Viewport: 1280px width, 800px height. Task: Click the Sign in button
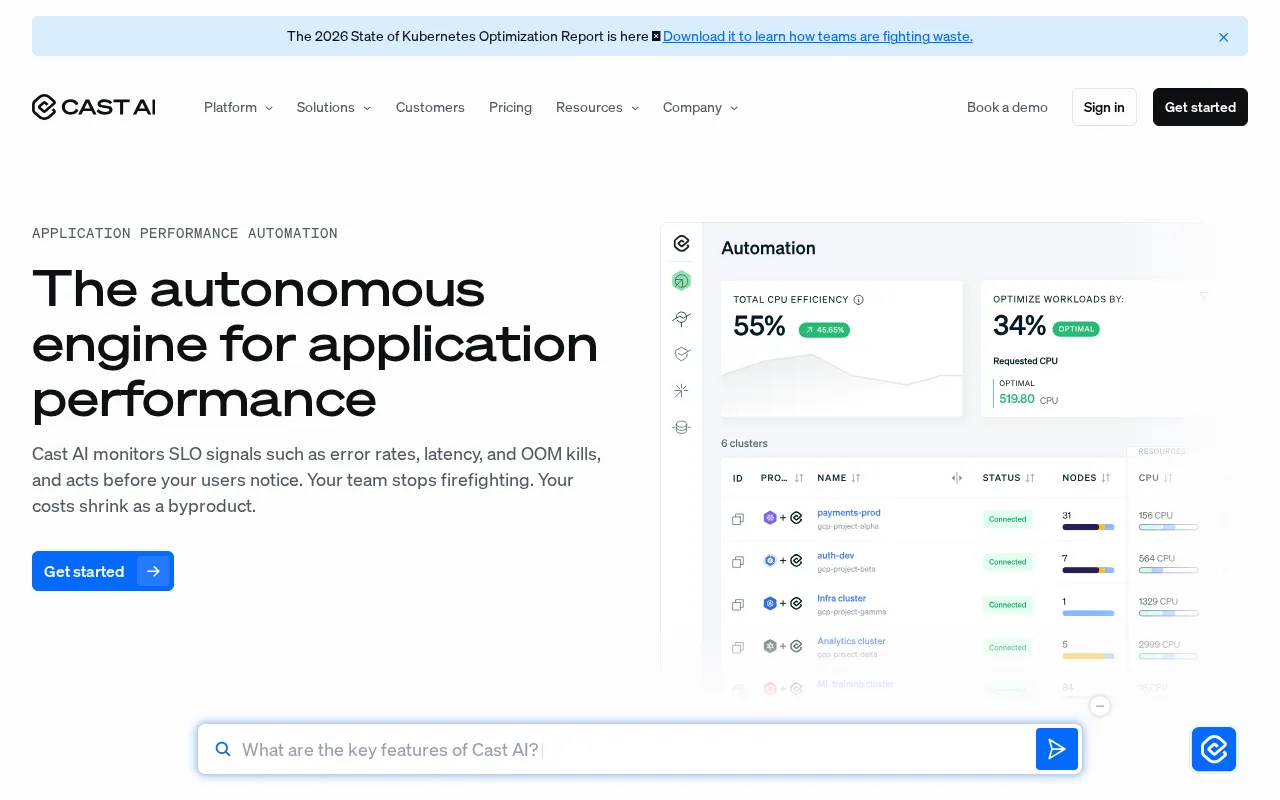(1104, 107)
